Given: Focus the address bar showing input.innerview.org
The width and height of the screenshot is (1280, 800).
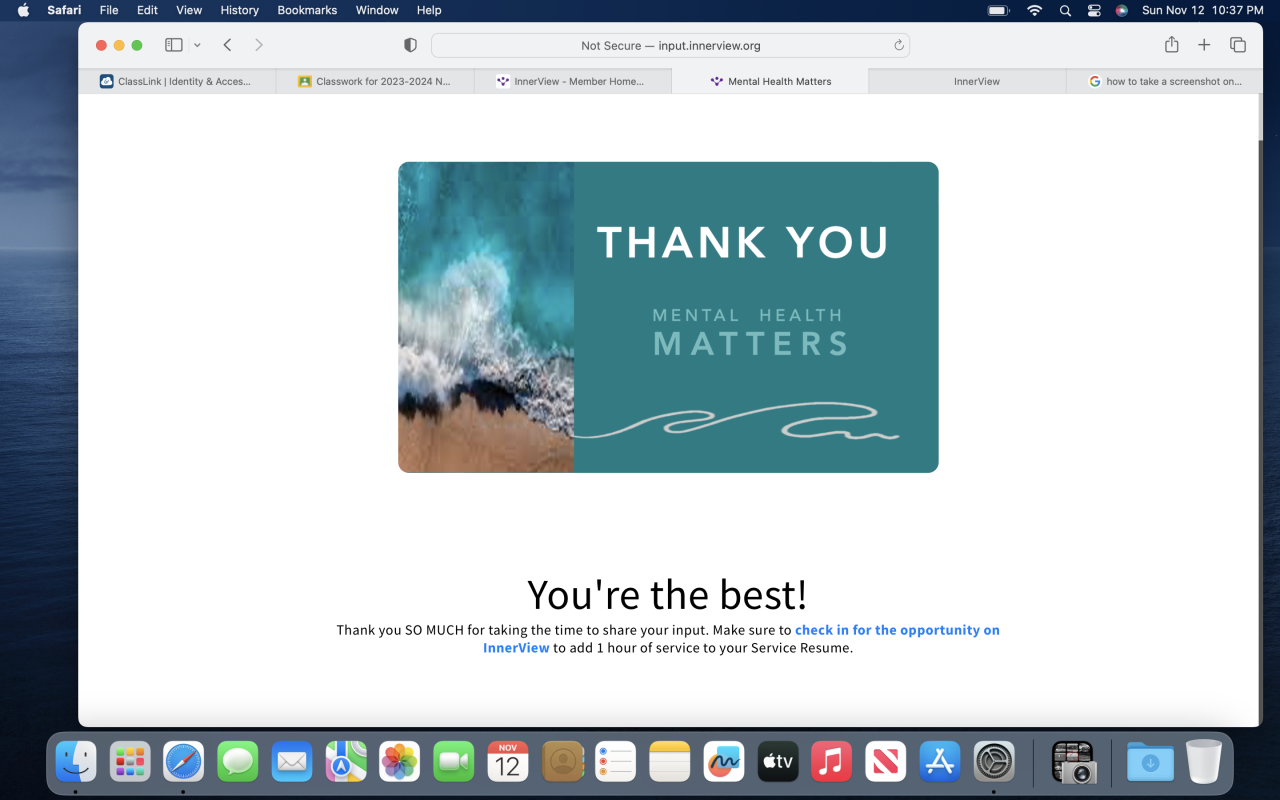Looking at the screenshot, I should click(x=670, y=45).
